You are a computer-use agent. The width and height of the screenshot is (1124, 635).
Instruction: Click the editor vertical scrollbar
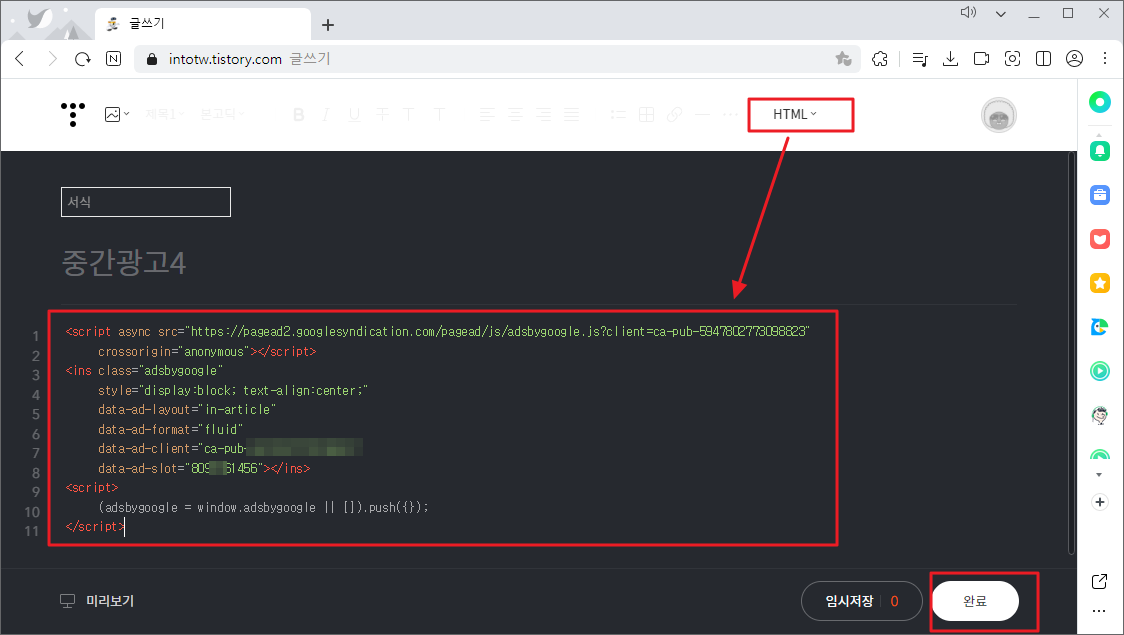point(1072,353)
